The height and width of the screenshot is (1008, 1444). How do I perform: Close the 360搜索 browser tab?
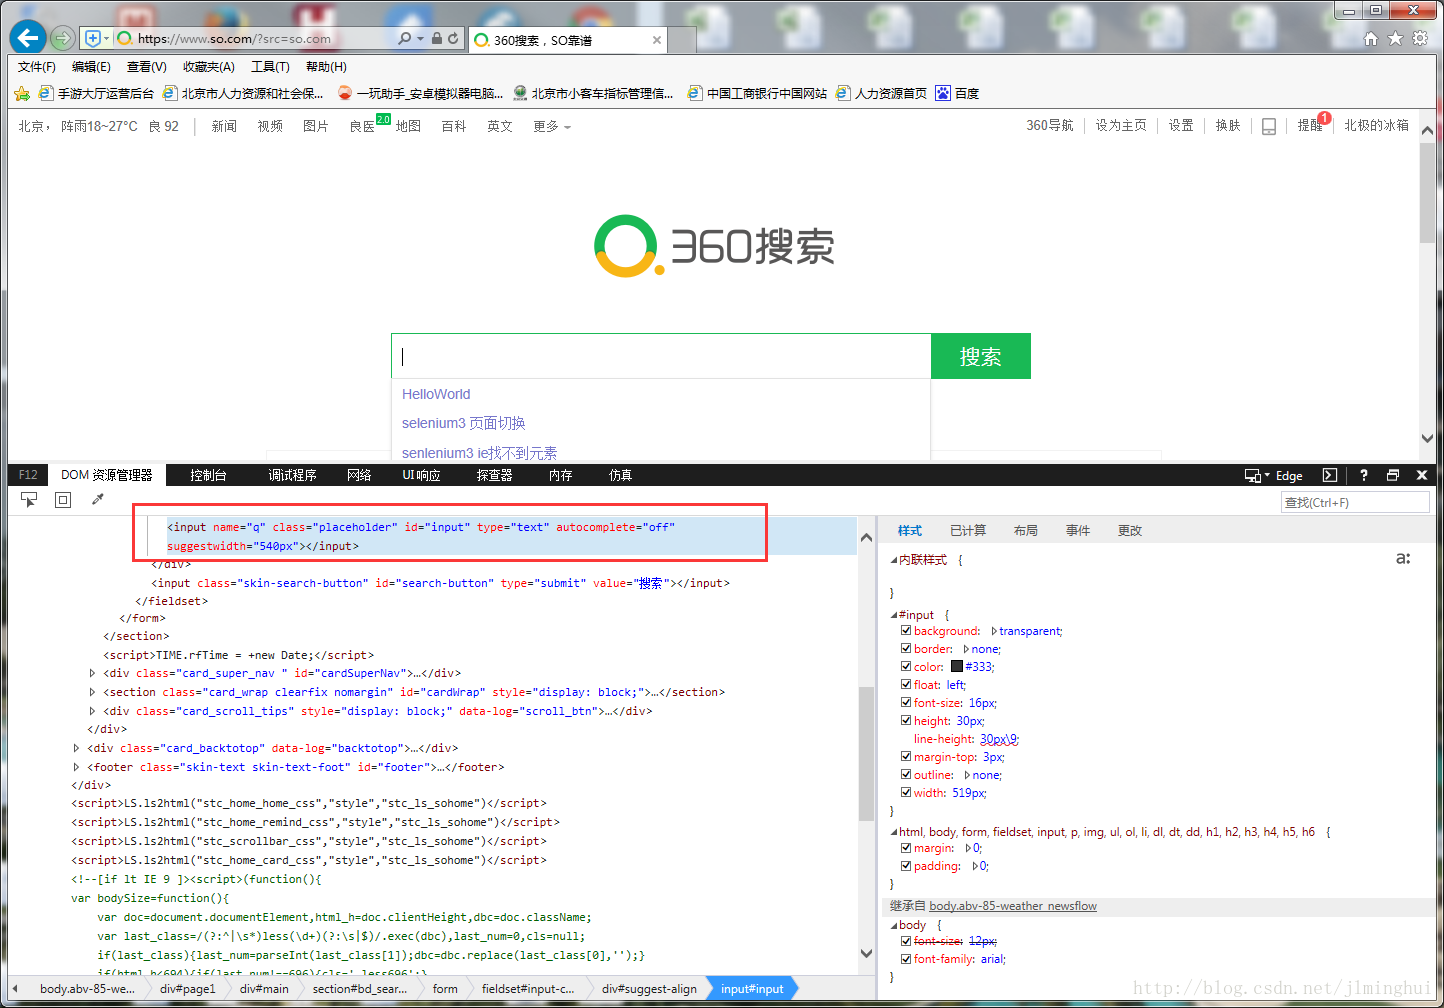tap(657, 40)
